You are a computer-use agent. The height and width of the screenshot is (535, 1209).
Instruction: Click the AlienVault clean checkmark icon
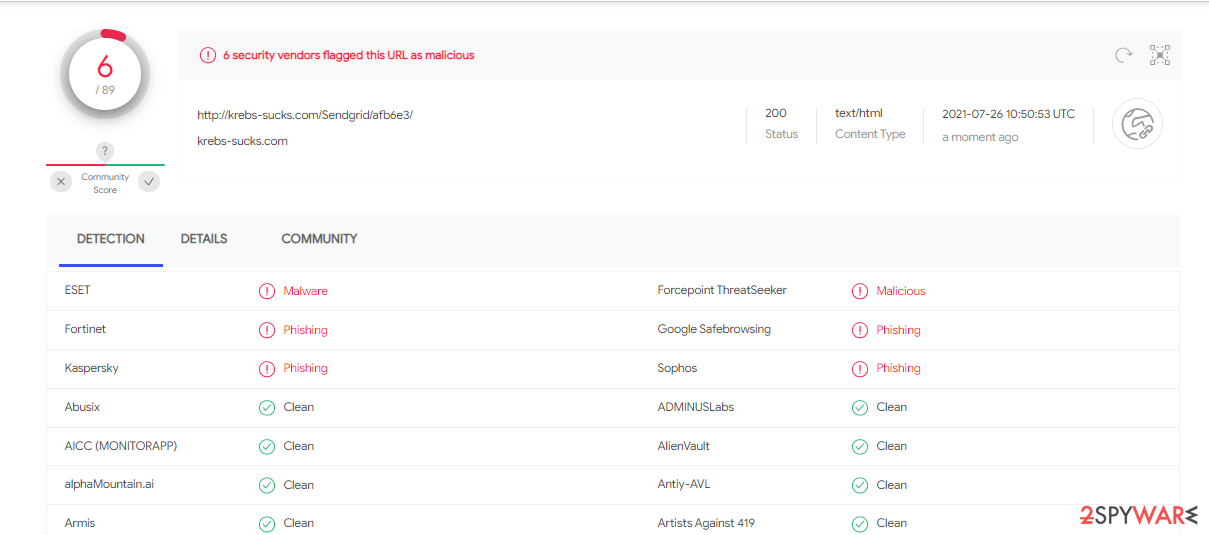click(x=860, y=446)
